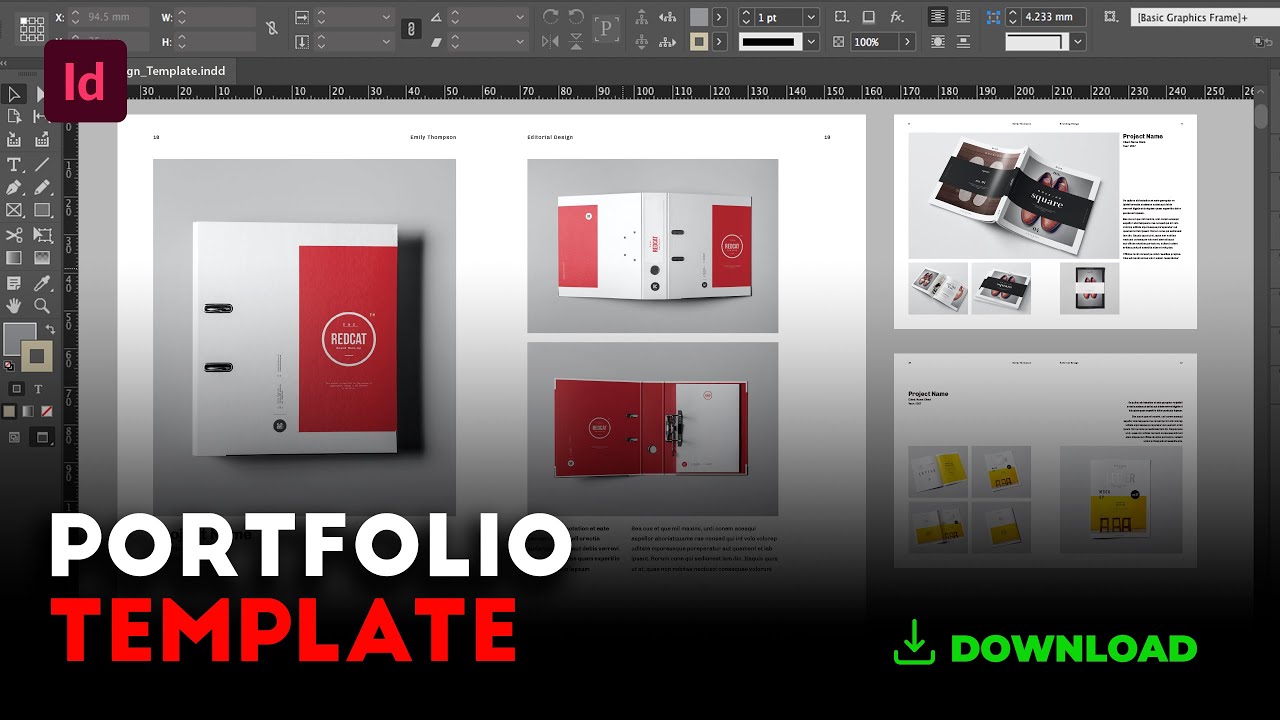1280x720 pixels.
Task: Select the Page tool
Action: [x=14, y=118]
